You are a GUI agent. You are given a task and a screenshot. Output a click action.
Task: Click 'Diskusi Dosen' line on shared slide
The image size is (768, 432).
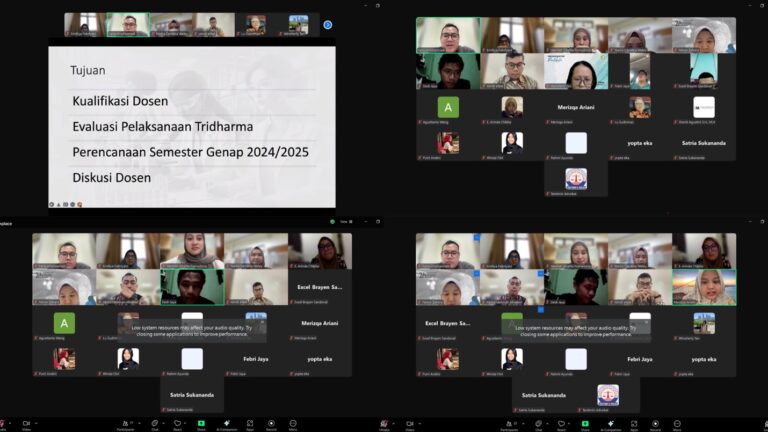(x=112, y=177)
